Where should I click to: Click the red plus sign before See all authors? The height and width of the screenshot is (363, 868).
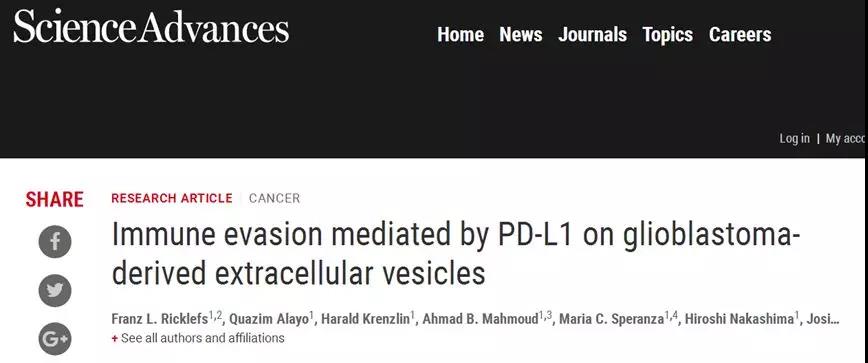(115, 339)
